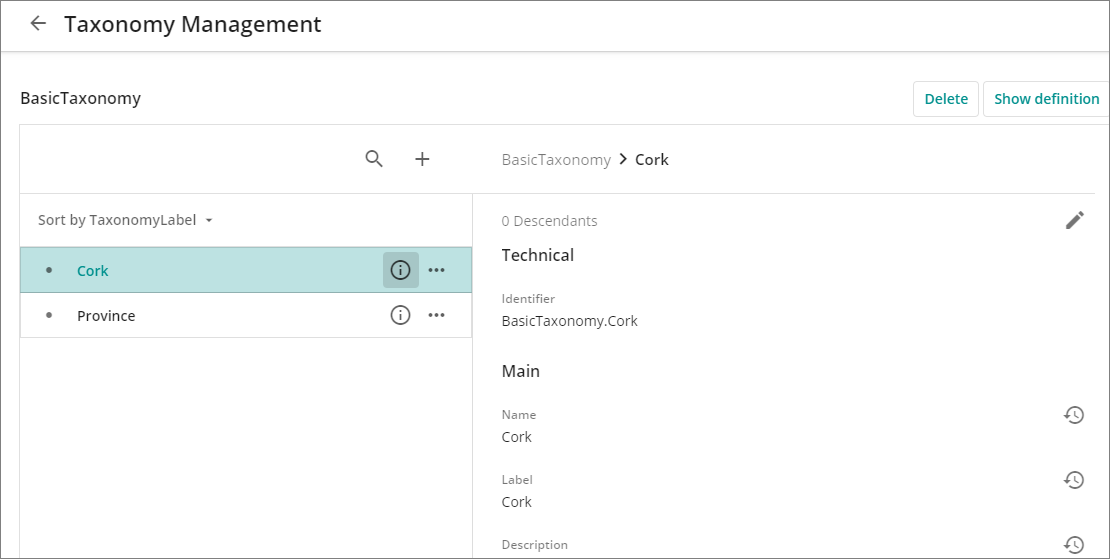The image size is (1110, 559).
Task: Select Cork in the taxonomy list
Action: [93, 270]
